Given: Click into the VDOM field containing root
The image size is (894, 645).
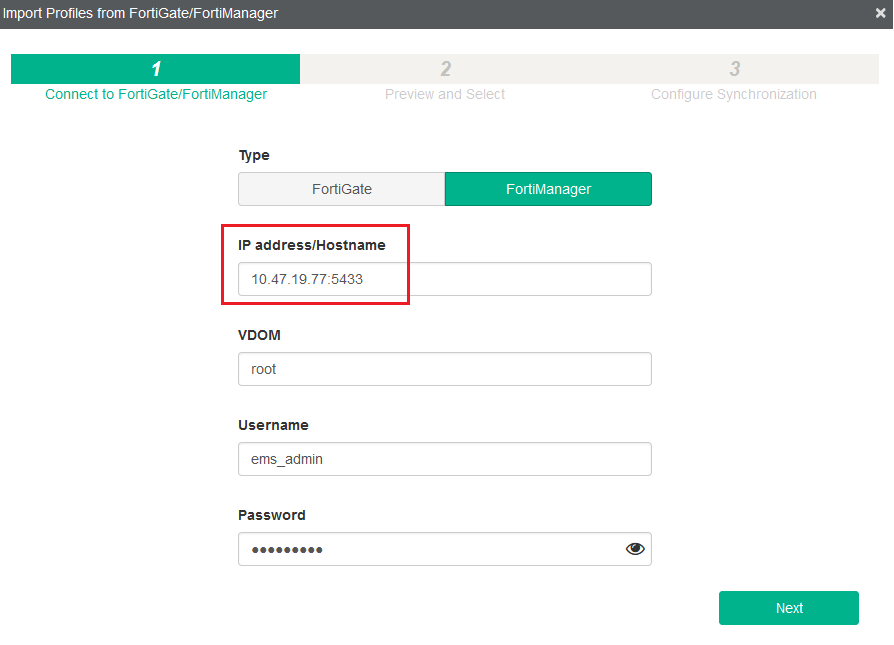Looking at the screenshot, I should [444, 369].
